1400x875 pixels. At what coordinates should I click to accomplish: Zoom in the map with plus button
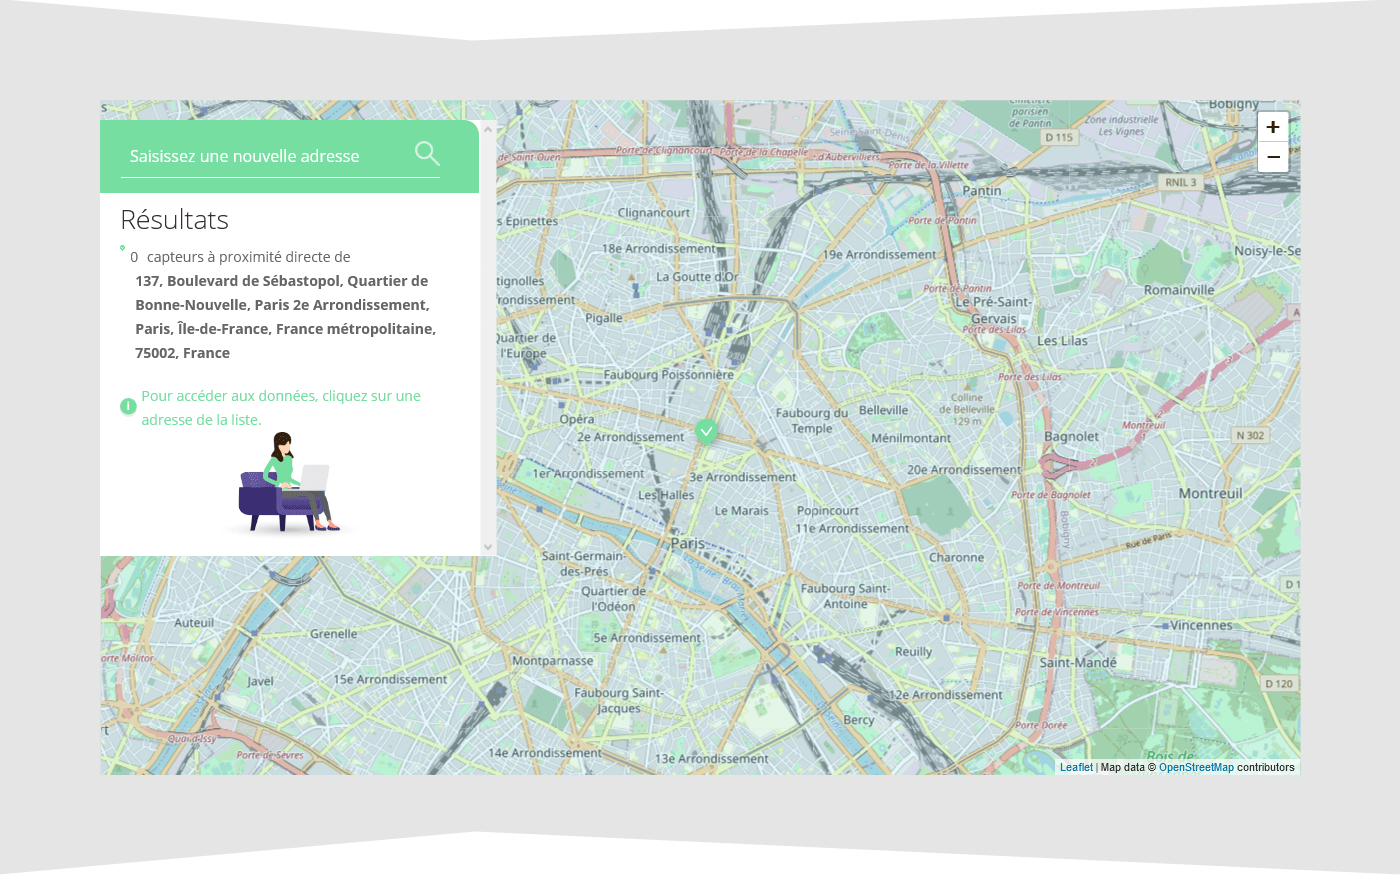tap(1273, 127)
